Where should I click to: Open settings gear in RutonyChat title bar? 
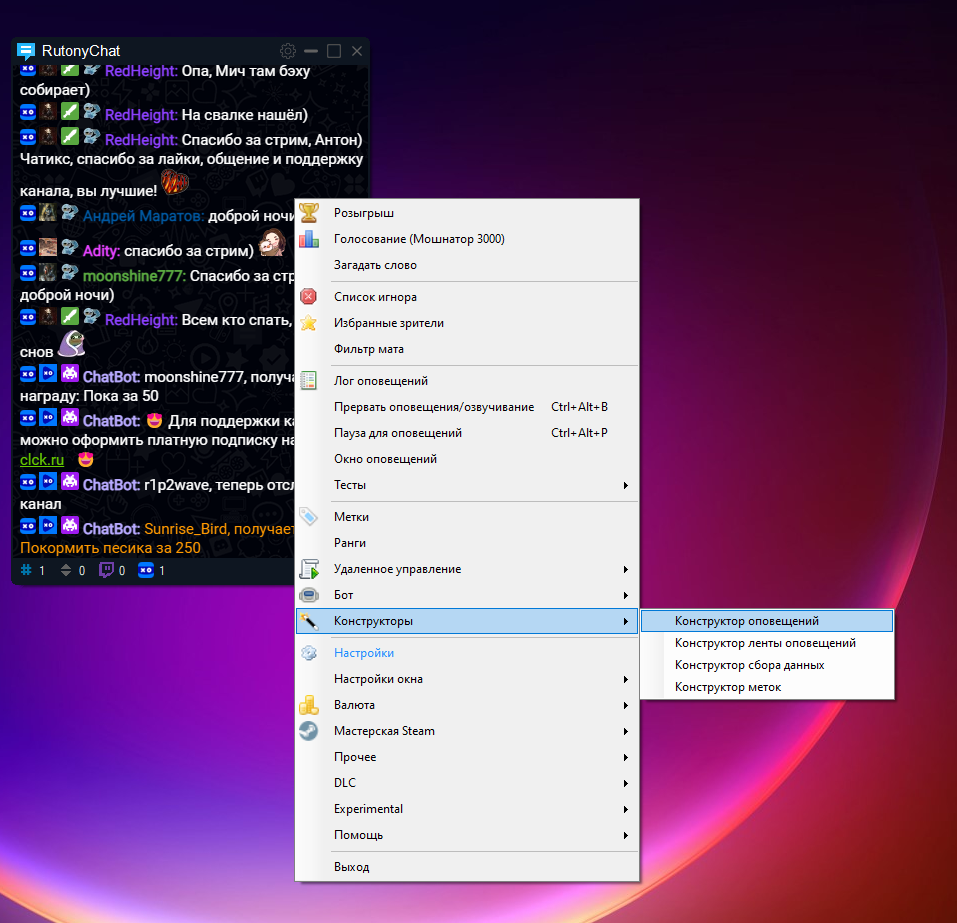point(287,51)
